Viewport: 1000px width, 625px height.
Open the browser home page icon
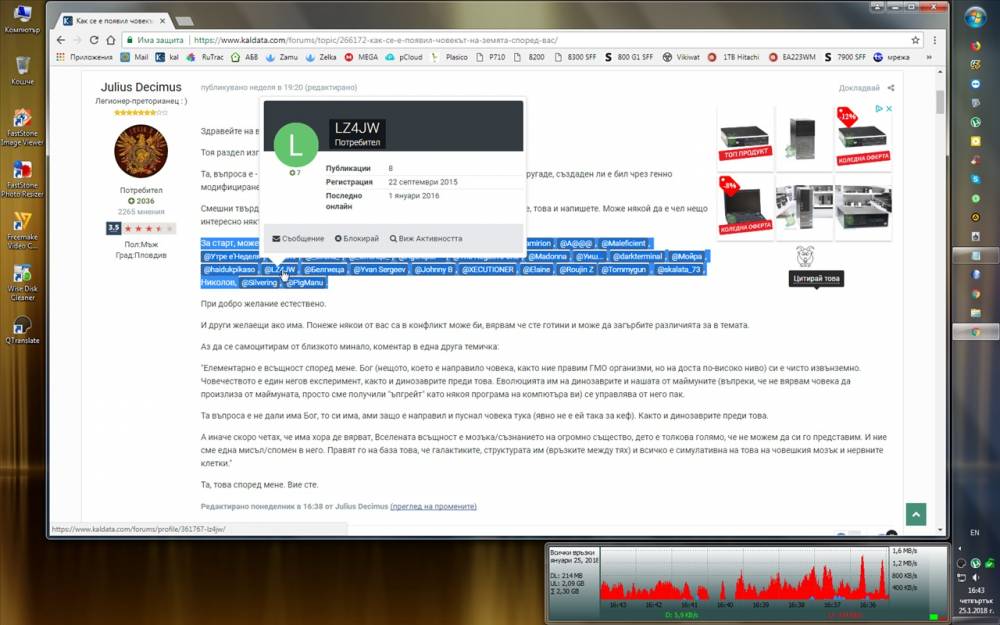coord(110,40)
